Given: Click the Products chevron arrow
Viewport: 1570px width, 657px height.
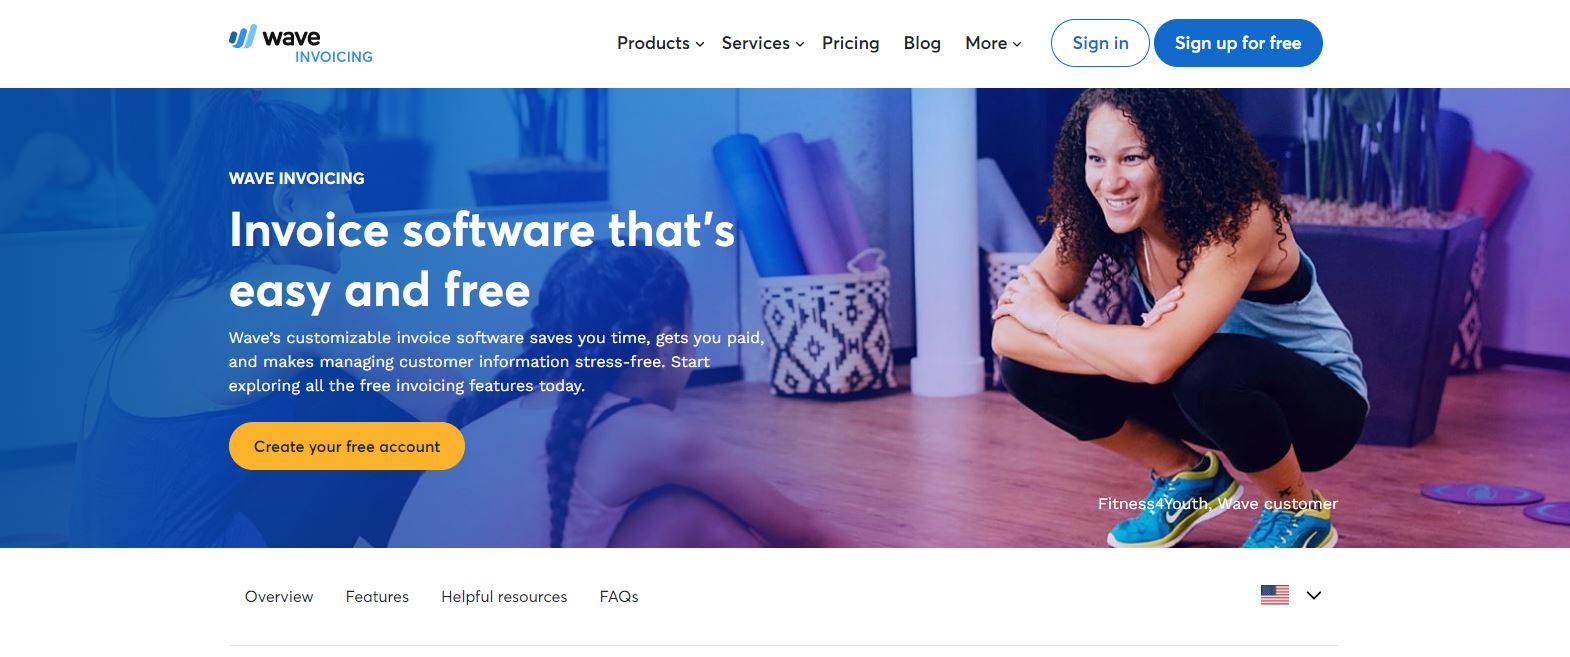Looking at the screenshot, I should 700,44.
